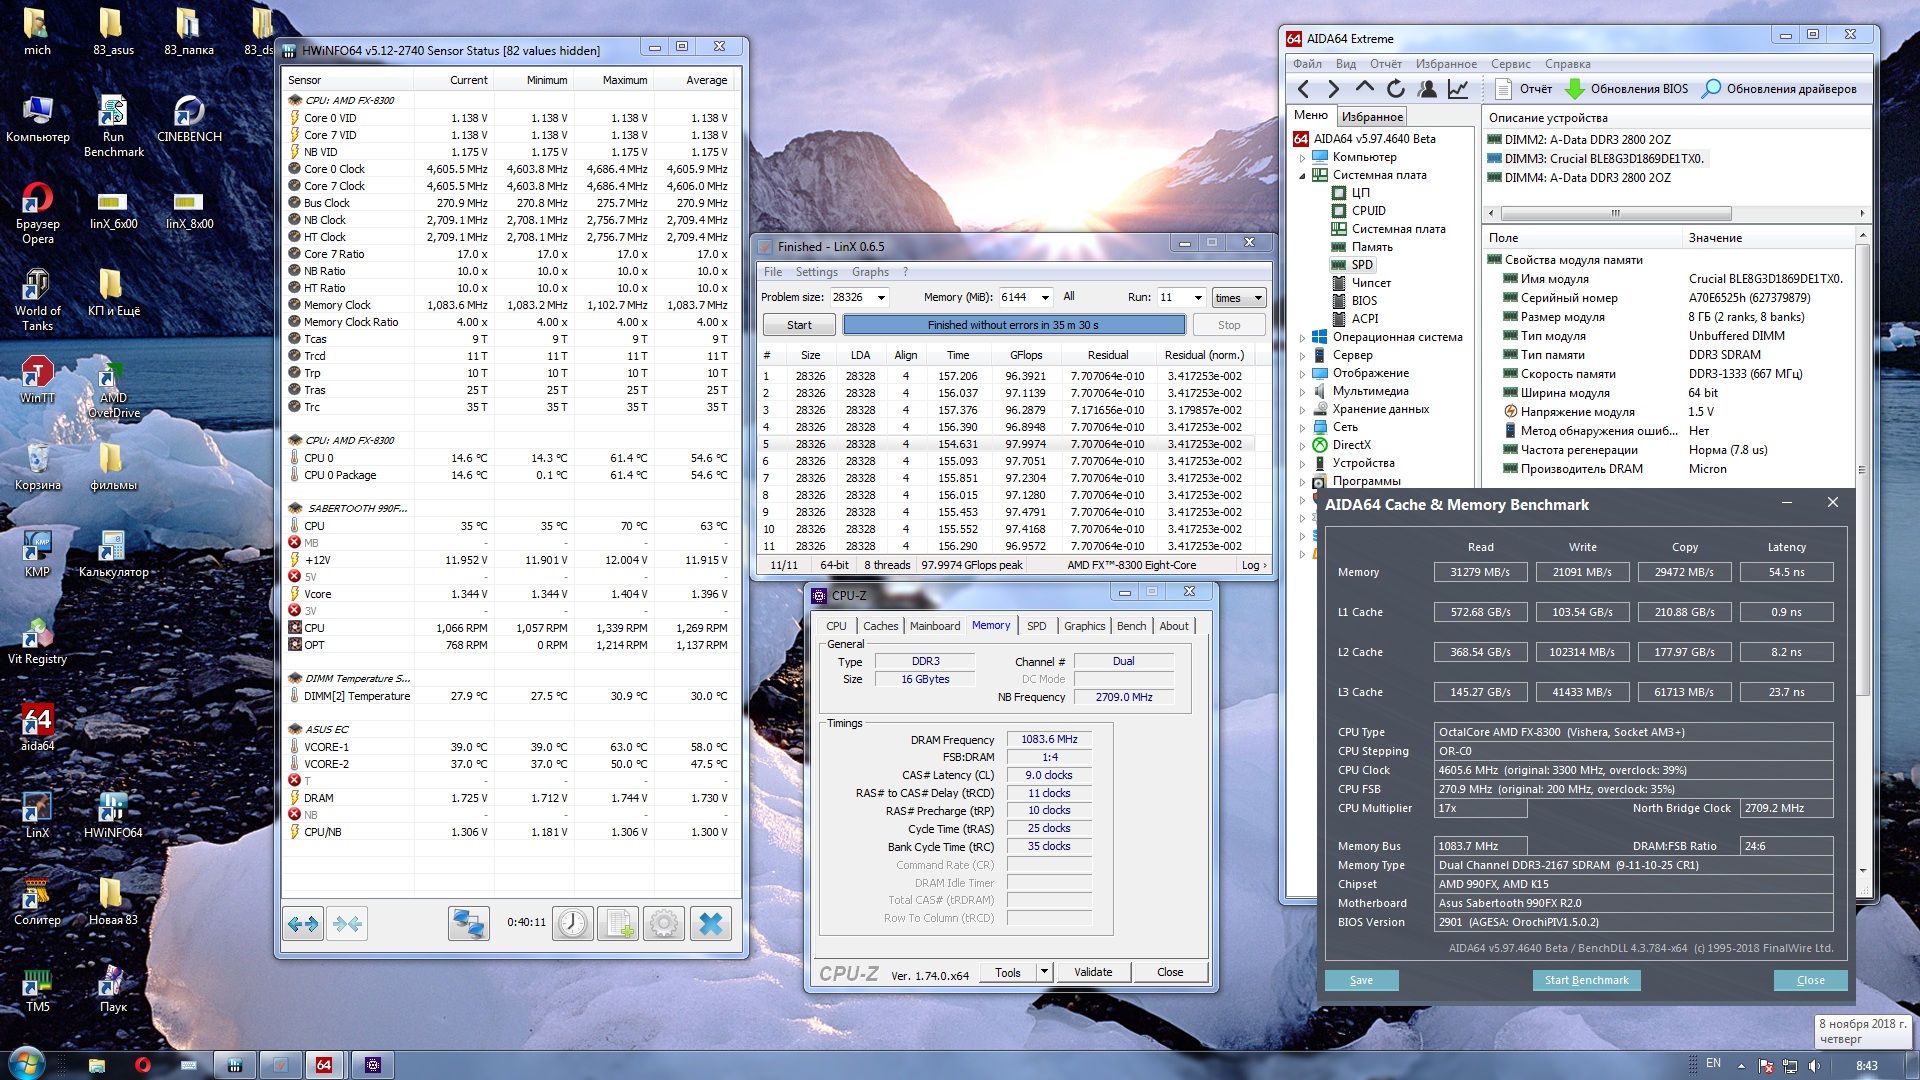Click CPU-Z Validate button
This screenshot has width=1920, height=1080.
(x=1092, y=972)
